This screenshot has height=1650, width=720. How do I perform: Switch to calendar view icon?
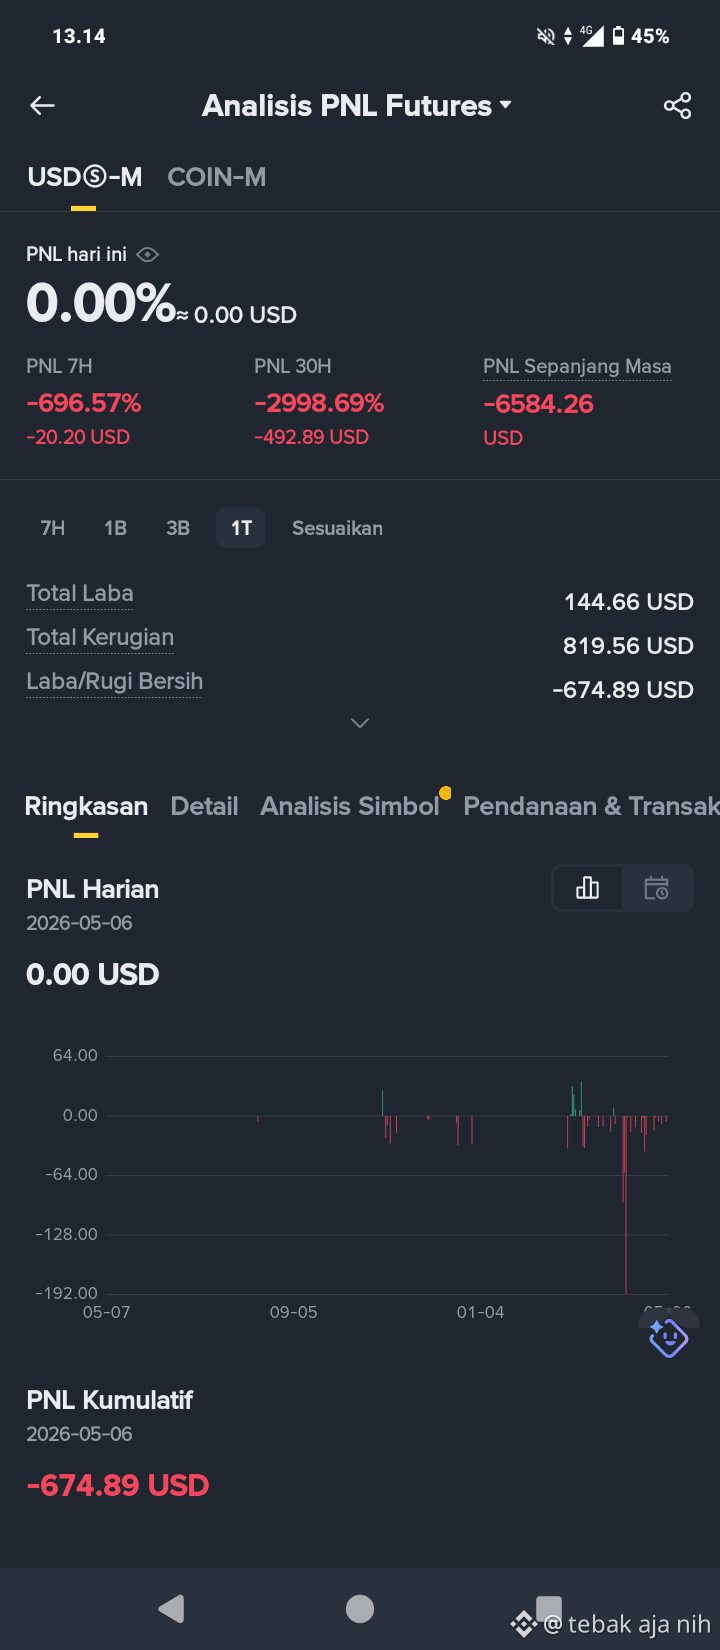click(657, 888)
